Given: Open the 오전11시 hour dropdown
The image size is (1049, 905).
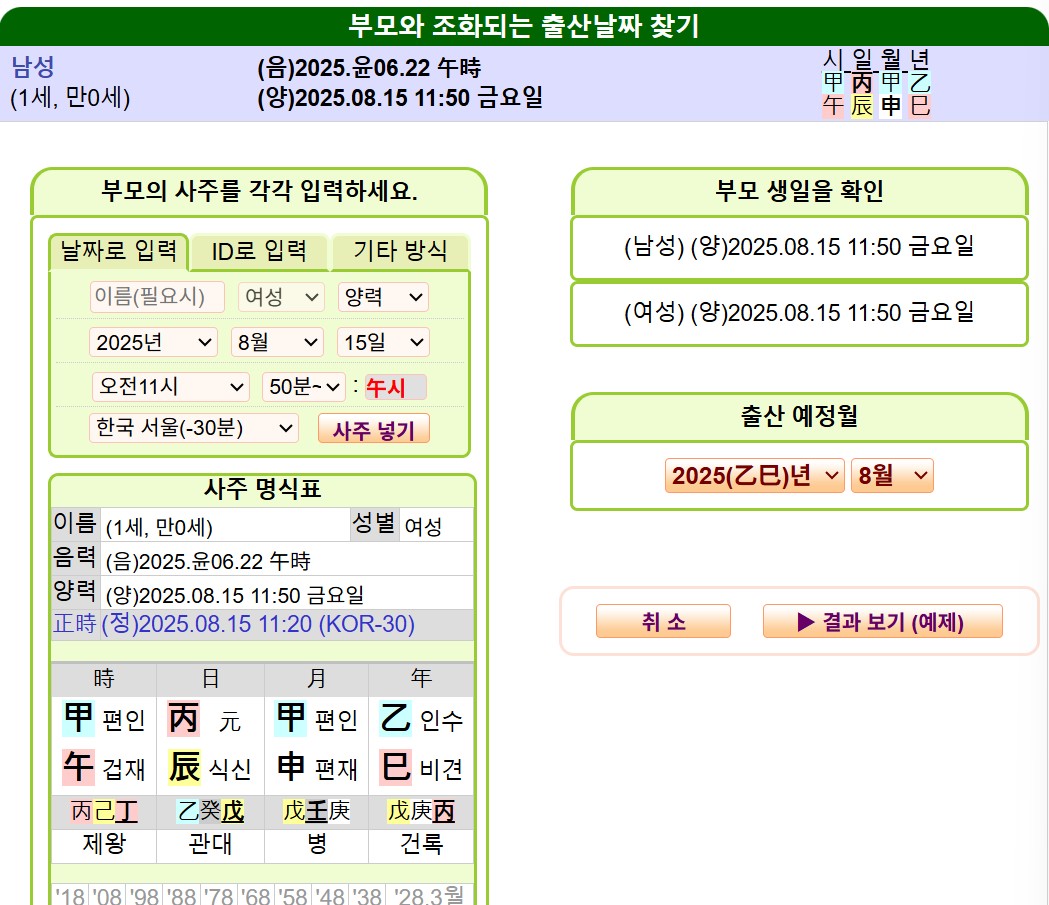Looking at the screenshot, I should 170,387.
